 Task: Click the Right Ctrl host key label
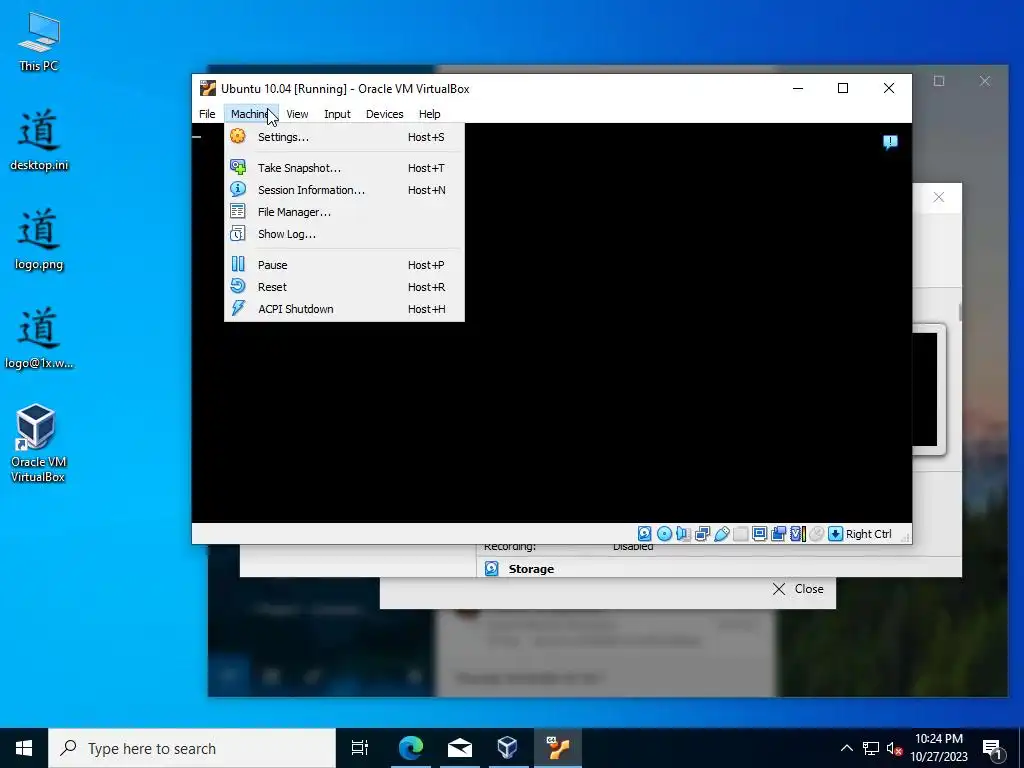click(x=869, y=534)
